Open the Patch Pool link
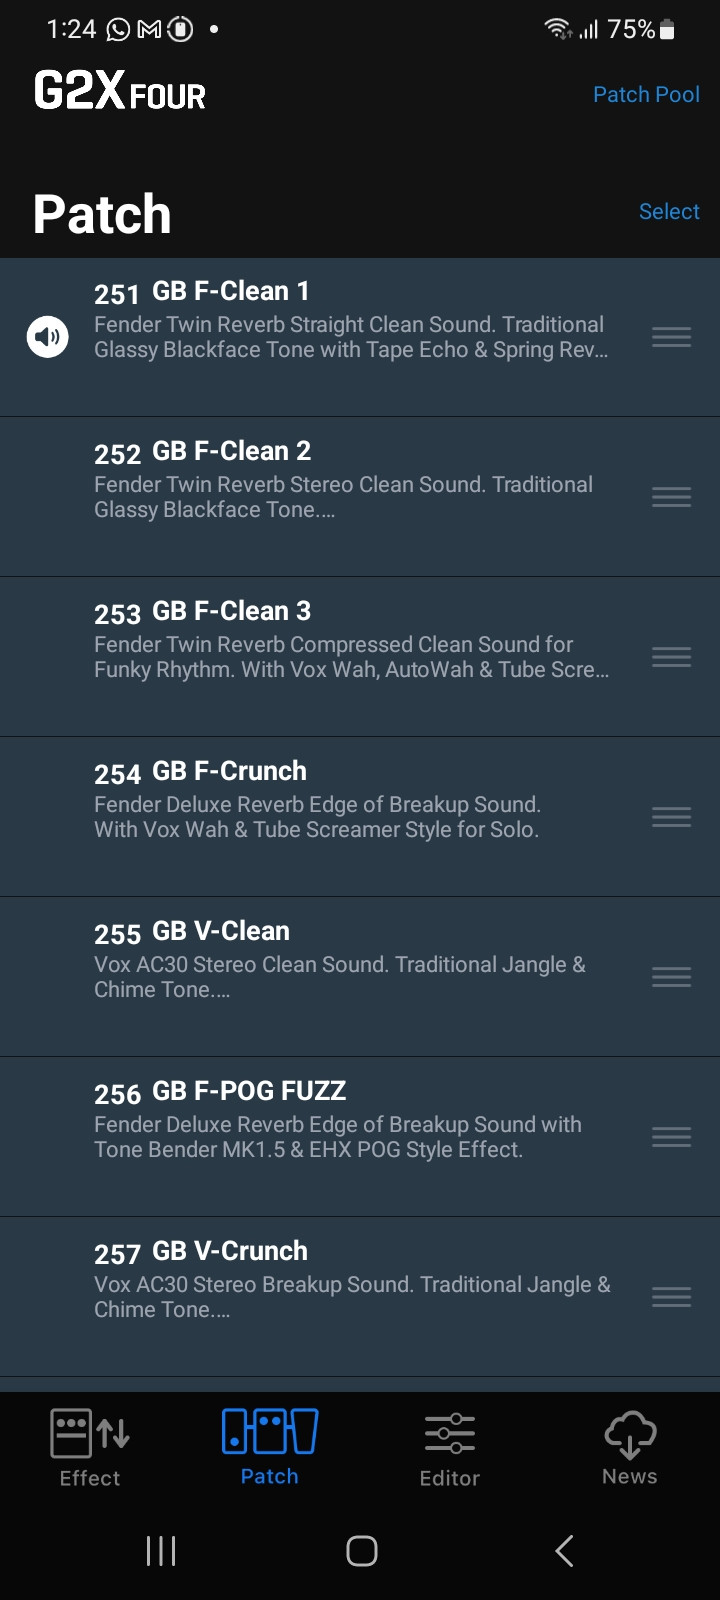Image resolution: width=720 pixels, height=1600 pixels. pos(646,95)
